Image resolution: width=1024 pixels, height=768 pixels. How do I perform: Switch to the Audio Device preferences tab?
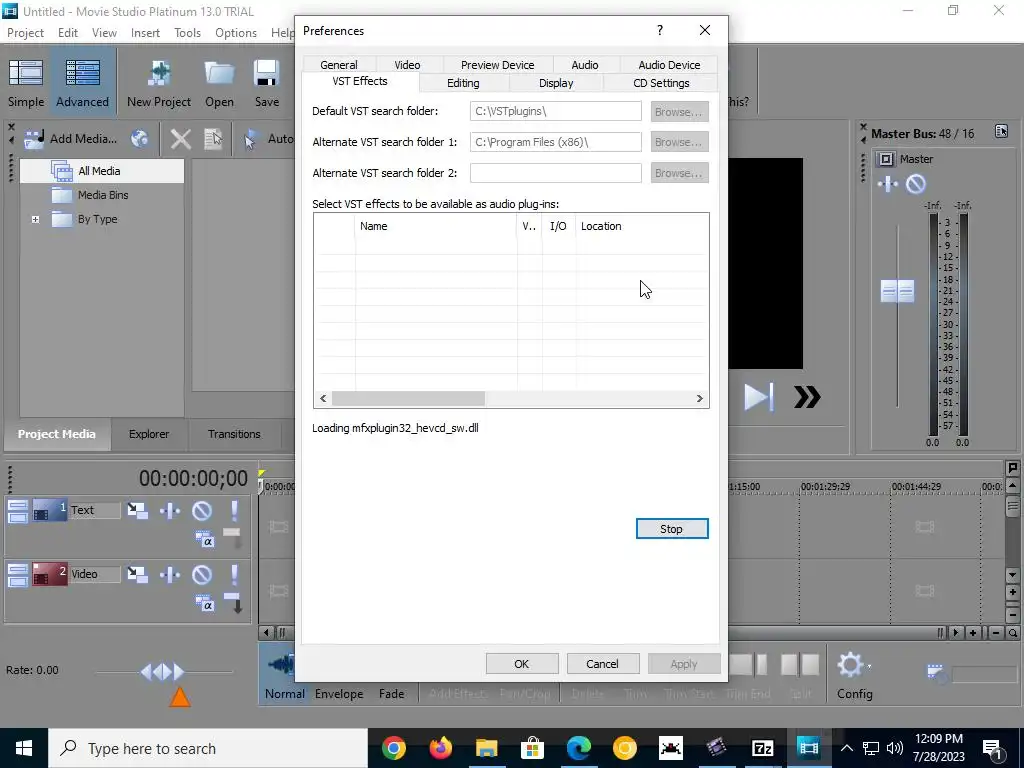(x=669, y=65)
